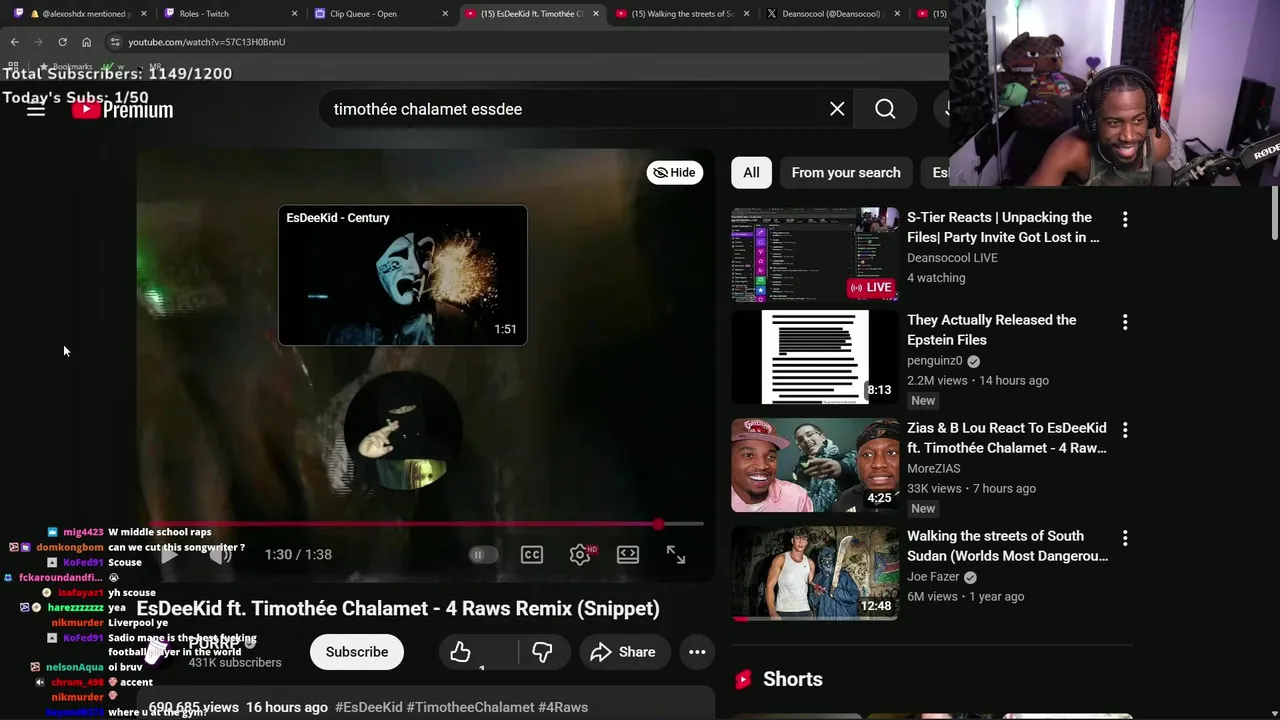Reload the page in browser

pyautogui.click(x=62, y=42)
